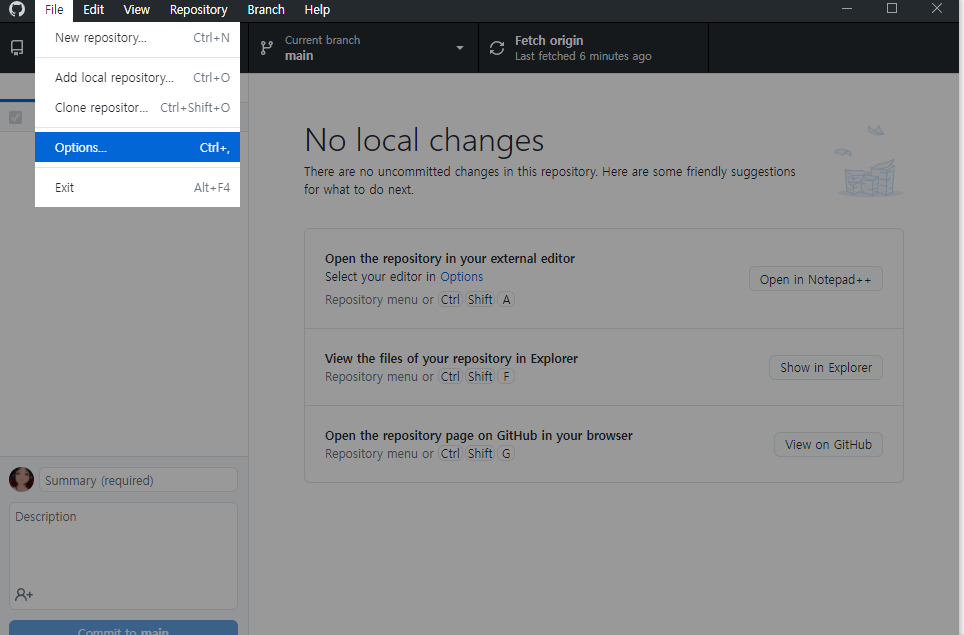Click the 'No local changes' heading
The image size is (964, 635).
(x=424, y=140)
